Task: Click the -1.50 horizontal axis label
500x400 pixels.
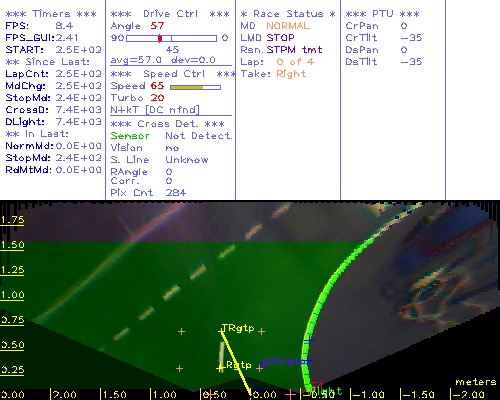Action: 419,395
